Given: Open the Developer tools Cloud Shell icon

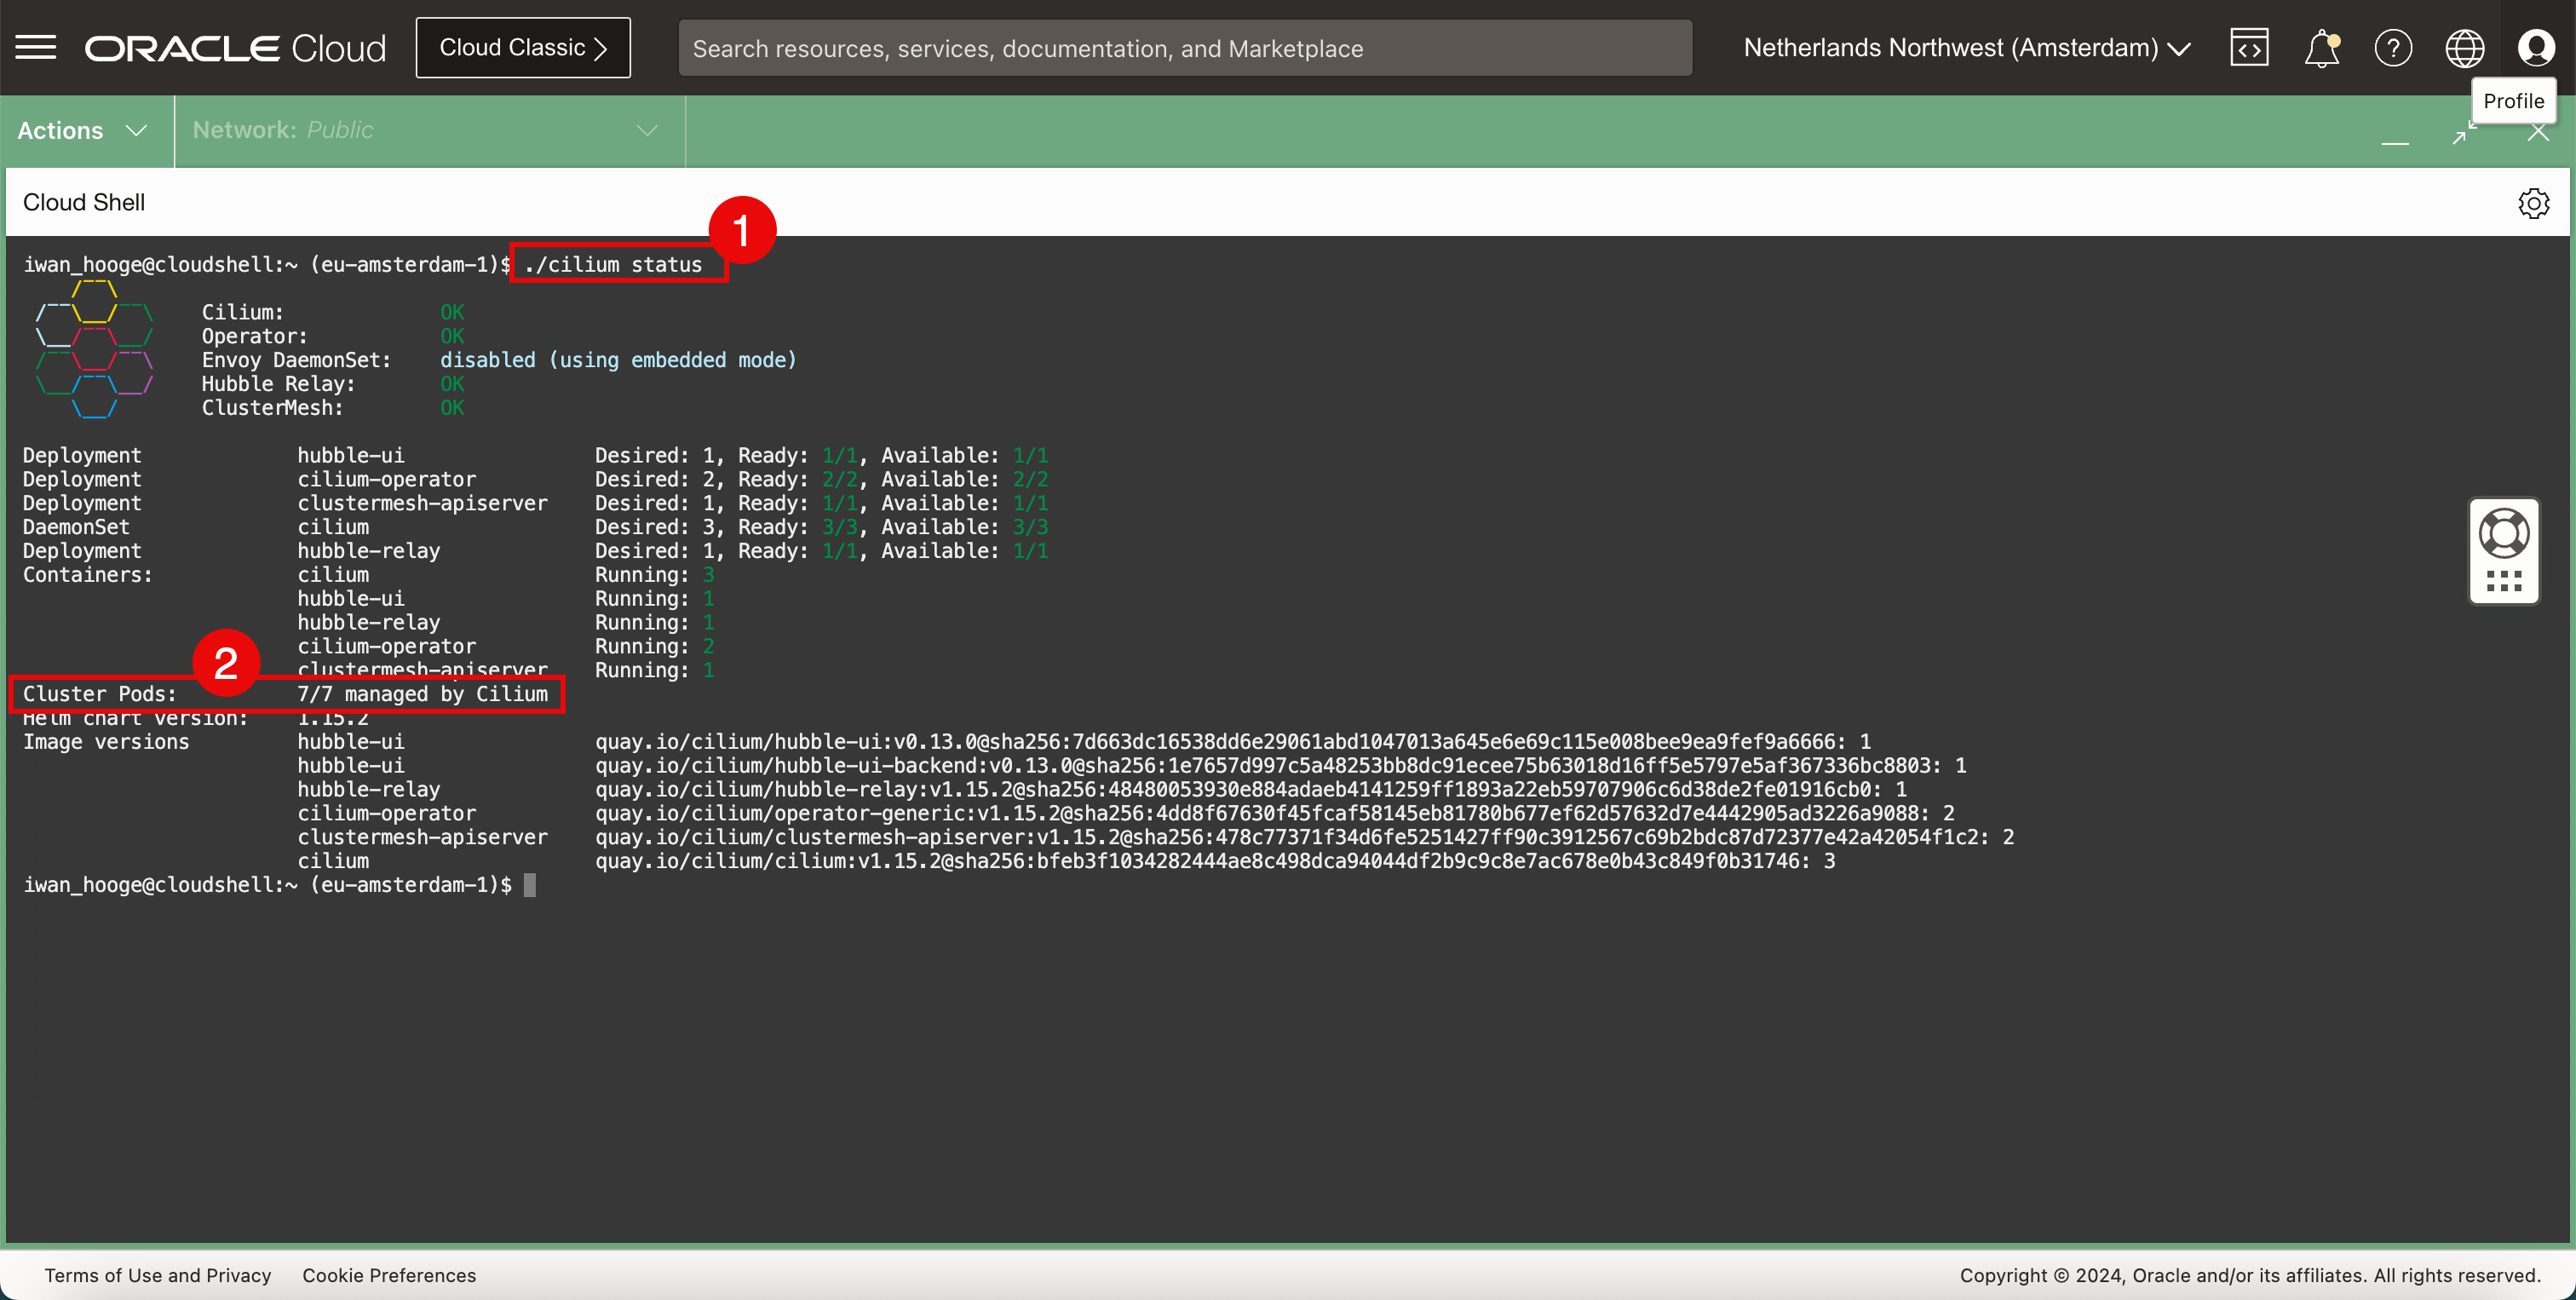Looking at the screenshot, I should (2249, 47).
